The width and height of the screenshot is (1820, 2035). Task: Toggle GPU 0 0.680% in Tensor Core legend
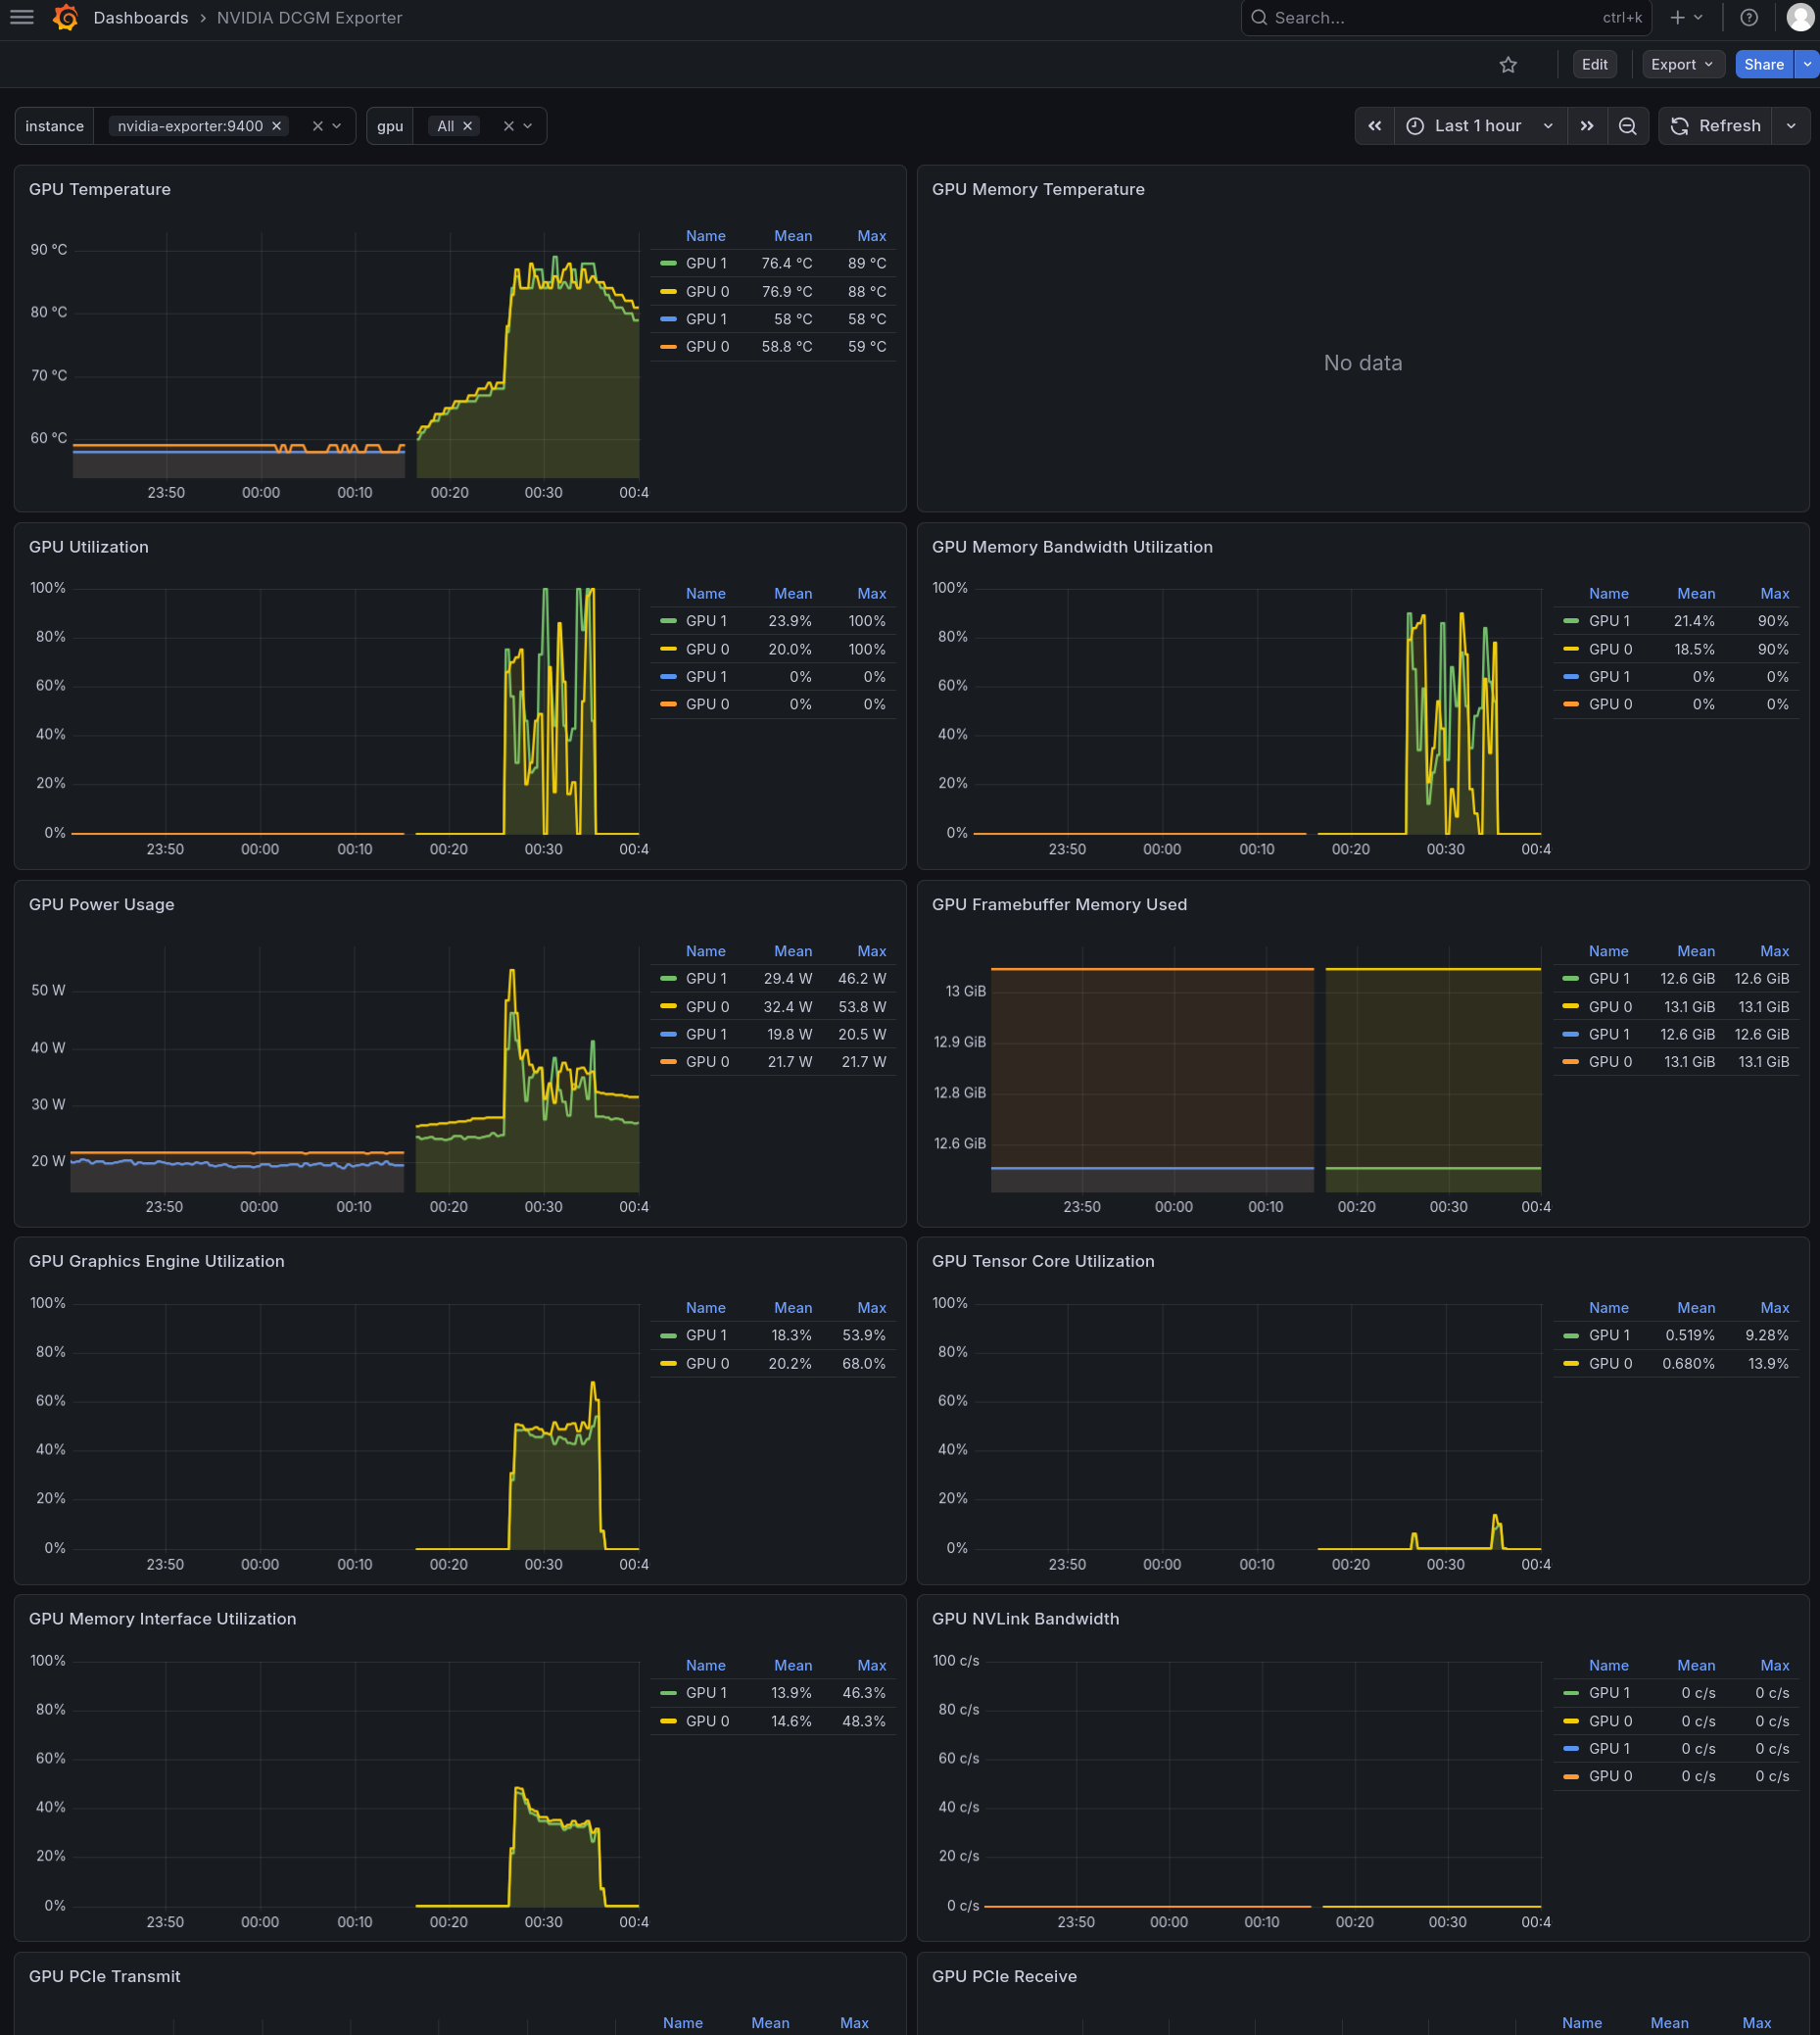1610,1363
